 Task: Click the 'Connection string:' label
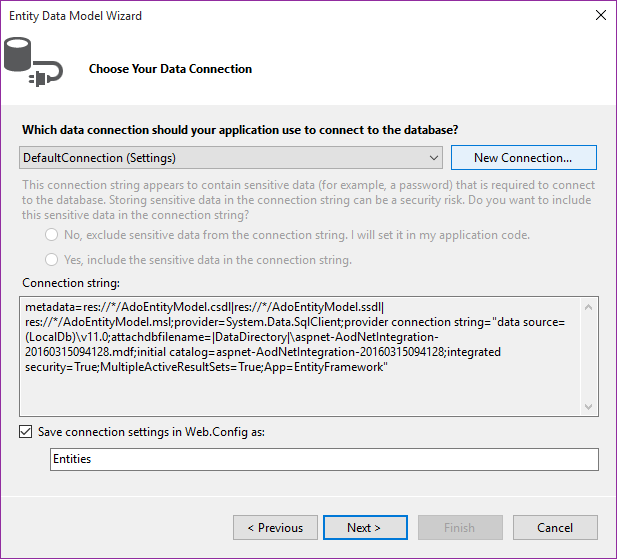pyautogui.click(x=71, y=284)
